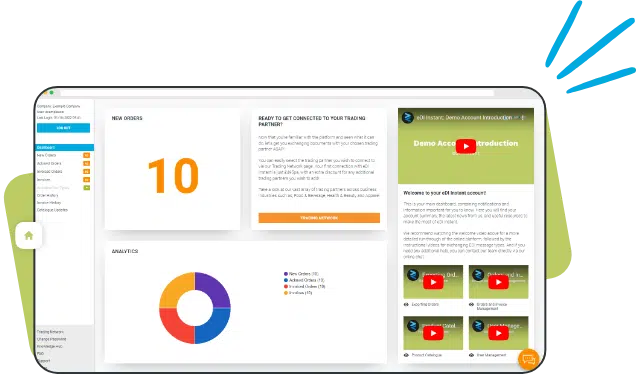Click the blue donut chart segment
Screen dimensions: 639x374
[214, 327]
